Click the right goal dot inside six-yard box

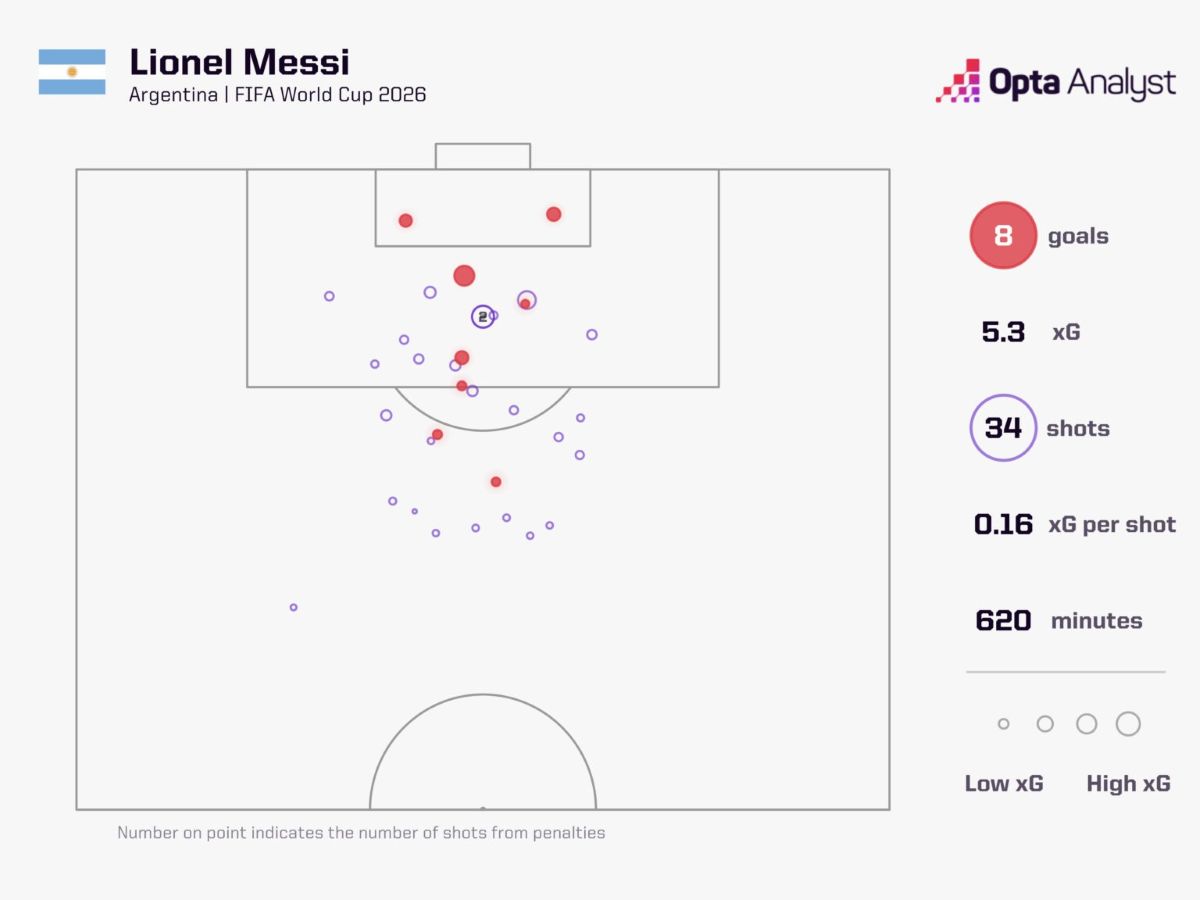[553, 214]
